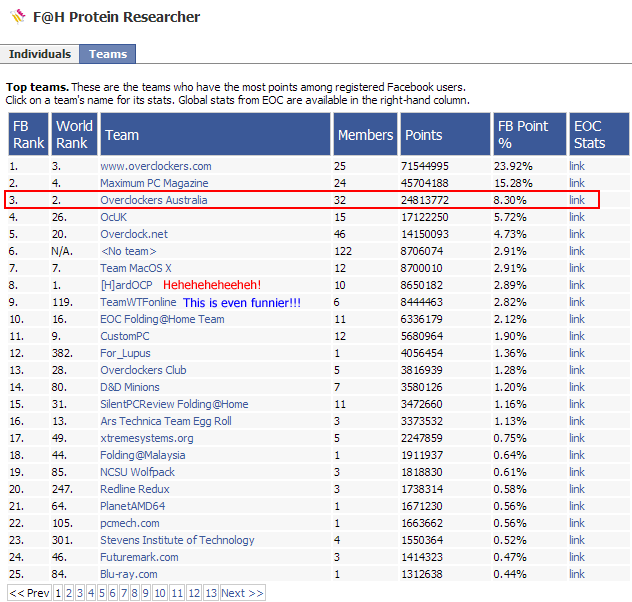Open the EOC Folding@Home Team stats
Image resolution: width=632 pixels, height=602 pixels.
coord(162,319)
